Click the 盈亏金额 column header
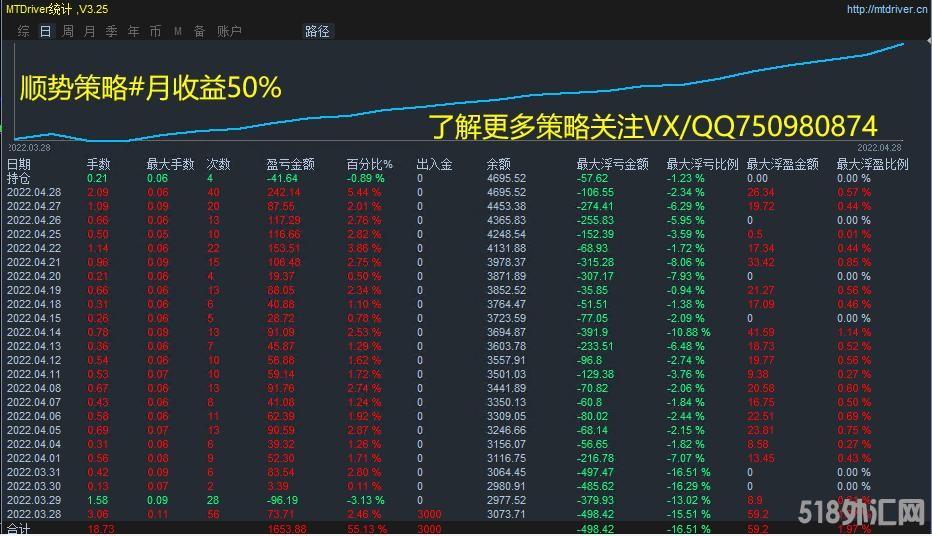 pos(291,165)
